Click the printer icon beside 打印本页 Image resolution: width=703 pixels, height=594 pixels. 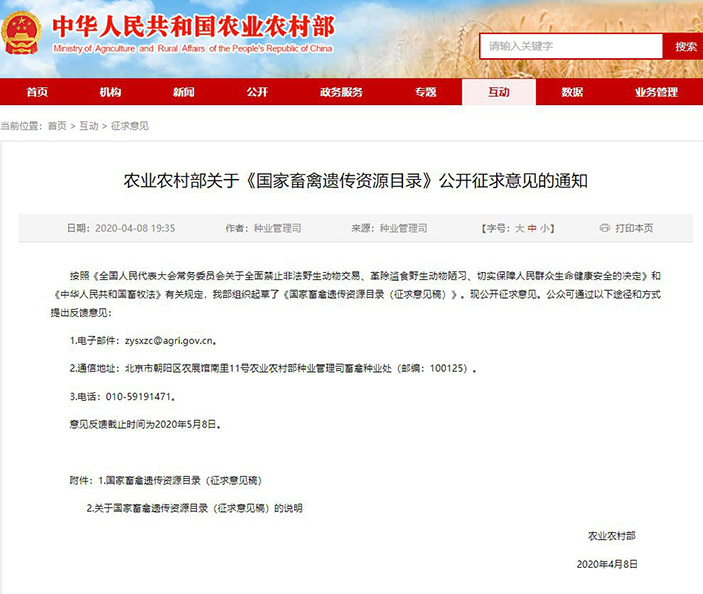click(604, 228)
